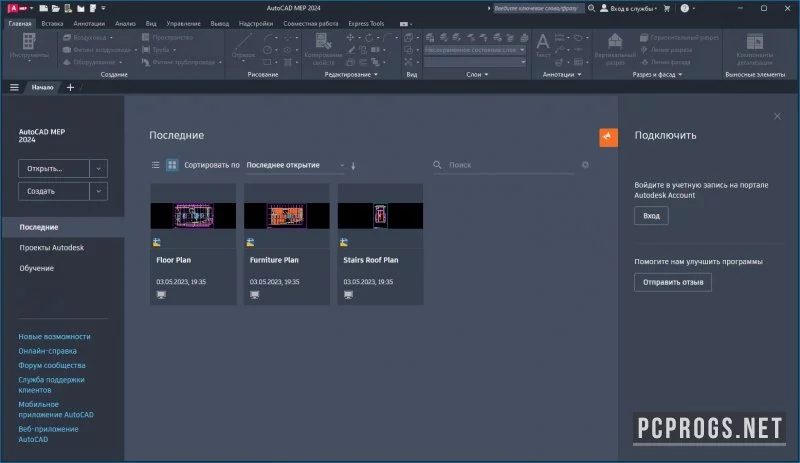Select the Оборудование equipment tool
The image size is (800, 463).
(92, 62)
